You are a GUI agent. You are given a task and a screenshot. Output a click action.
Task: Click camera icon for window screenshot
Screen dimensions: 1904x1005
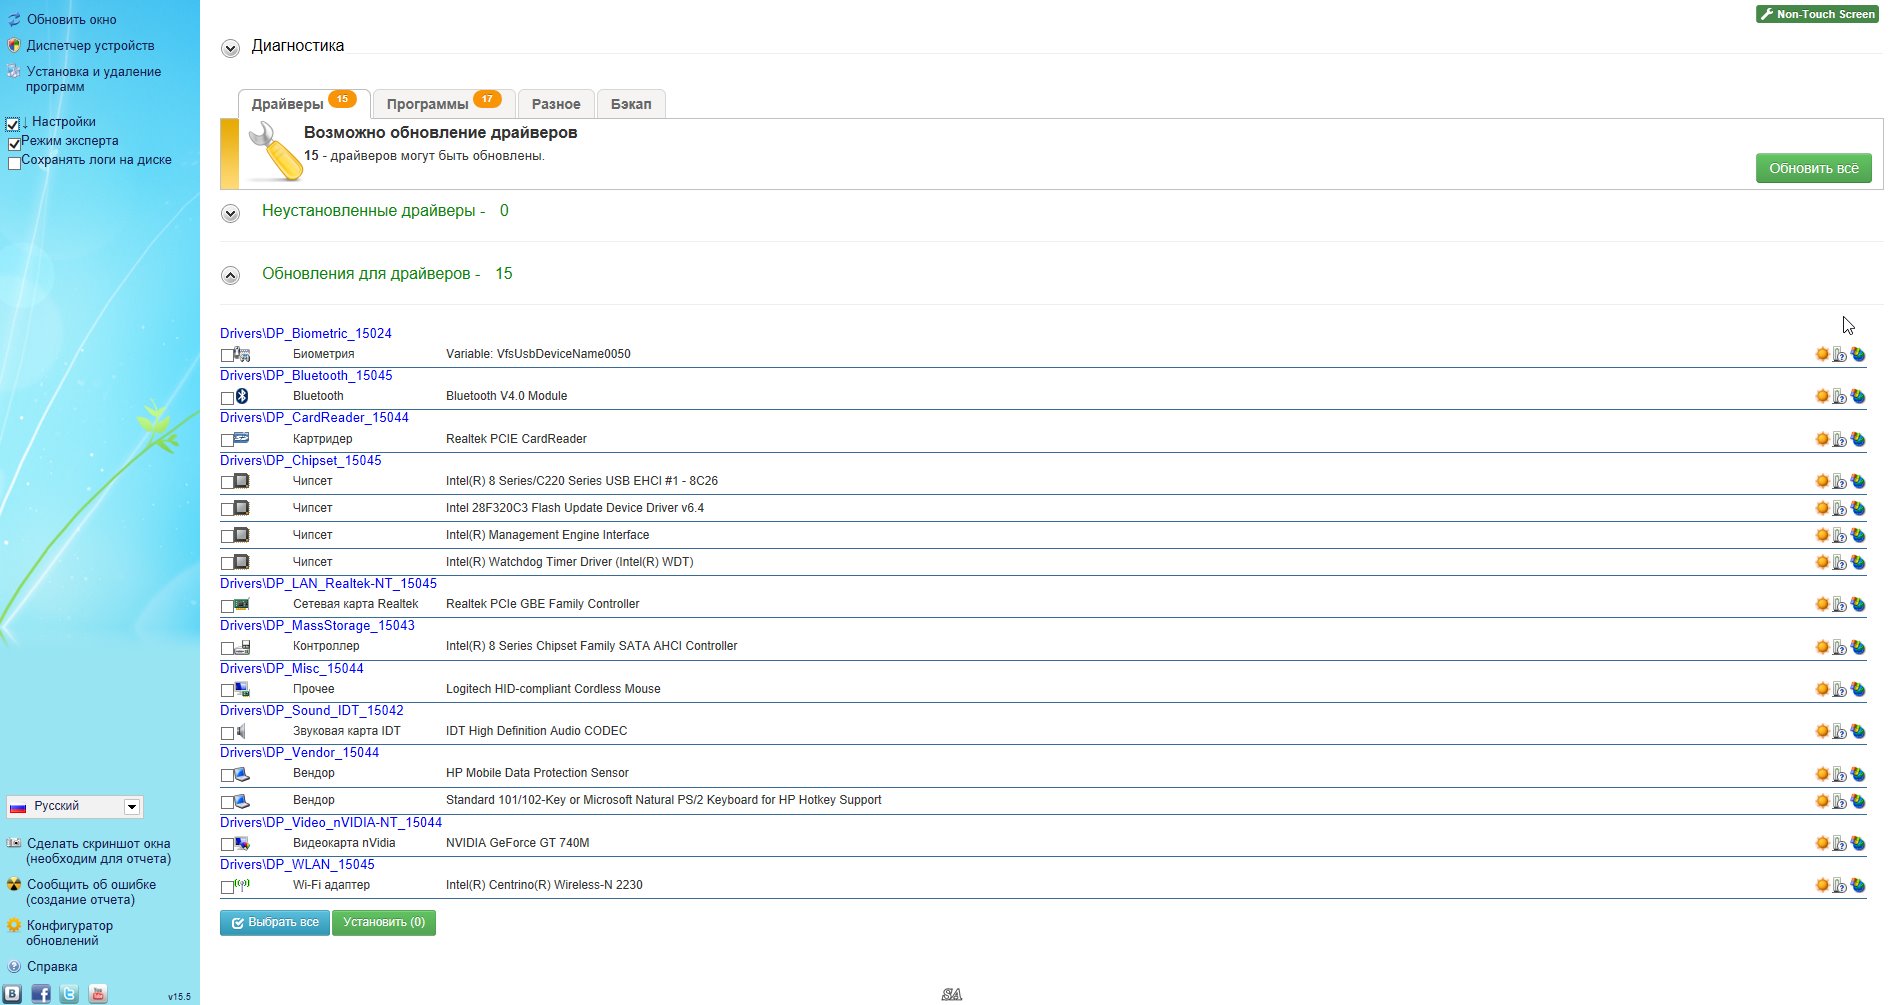tap(14, 844)
